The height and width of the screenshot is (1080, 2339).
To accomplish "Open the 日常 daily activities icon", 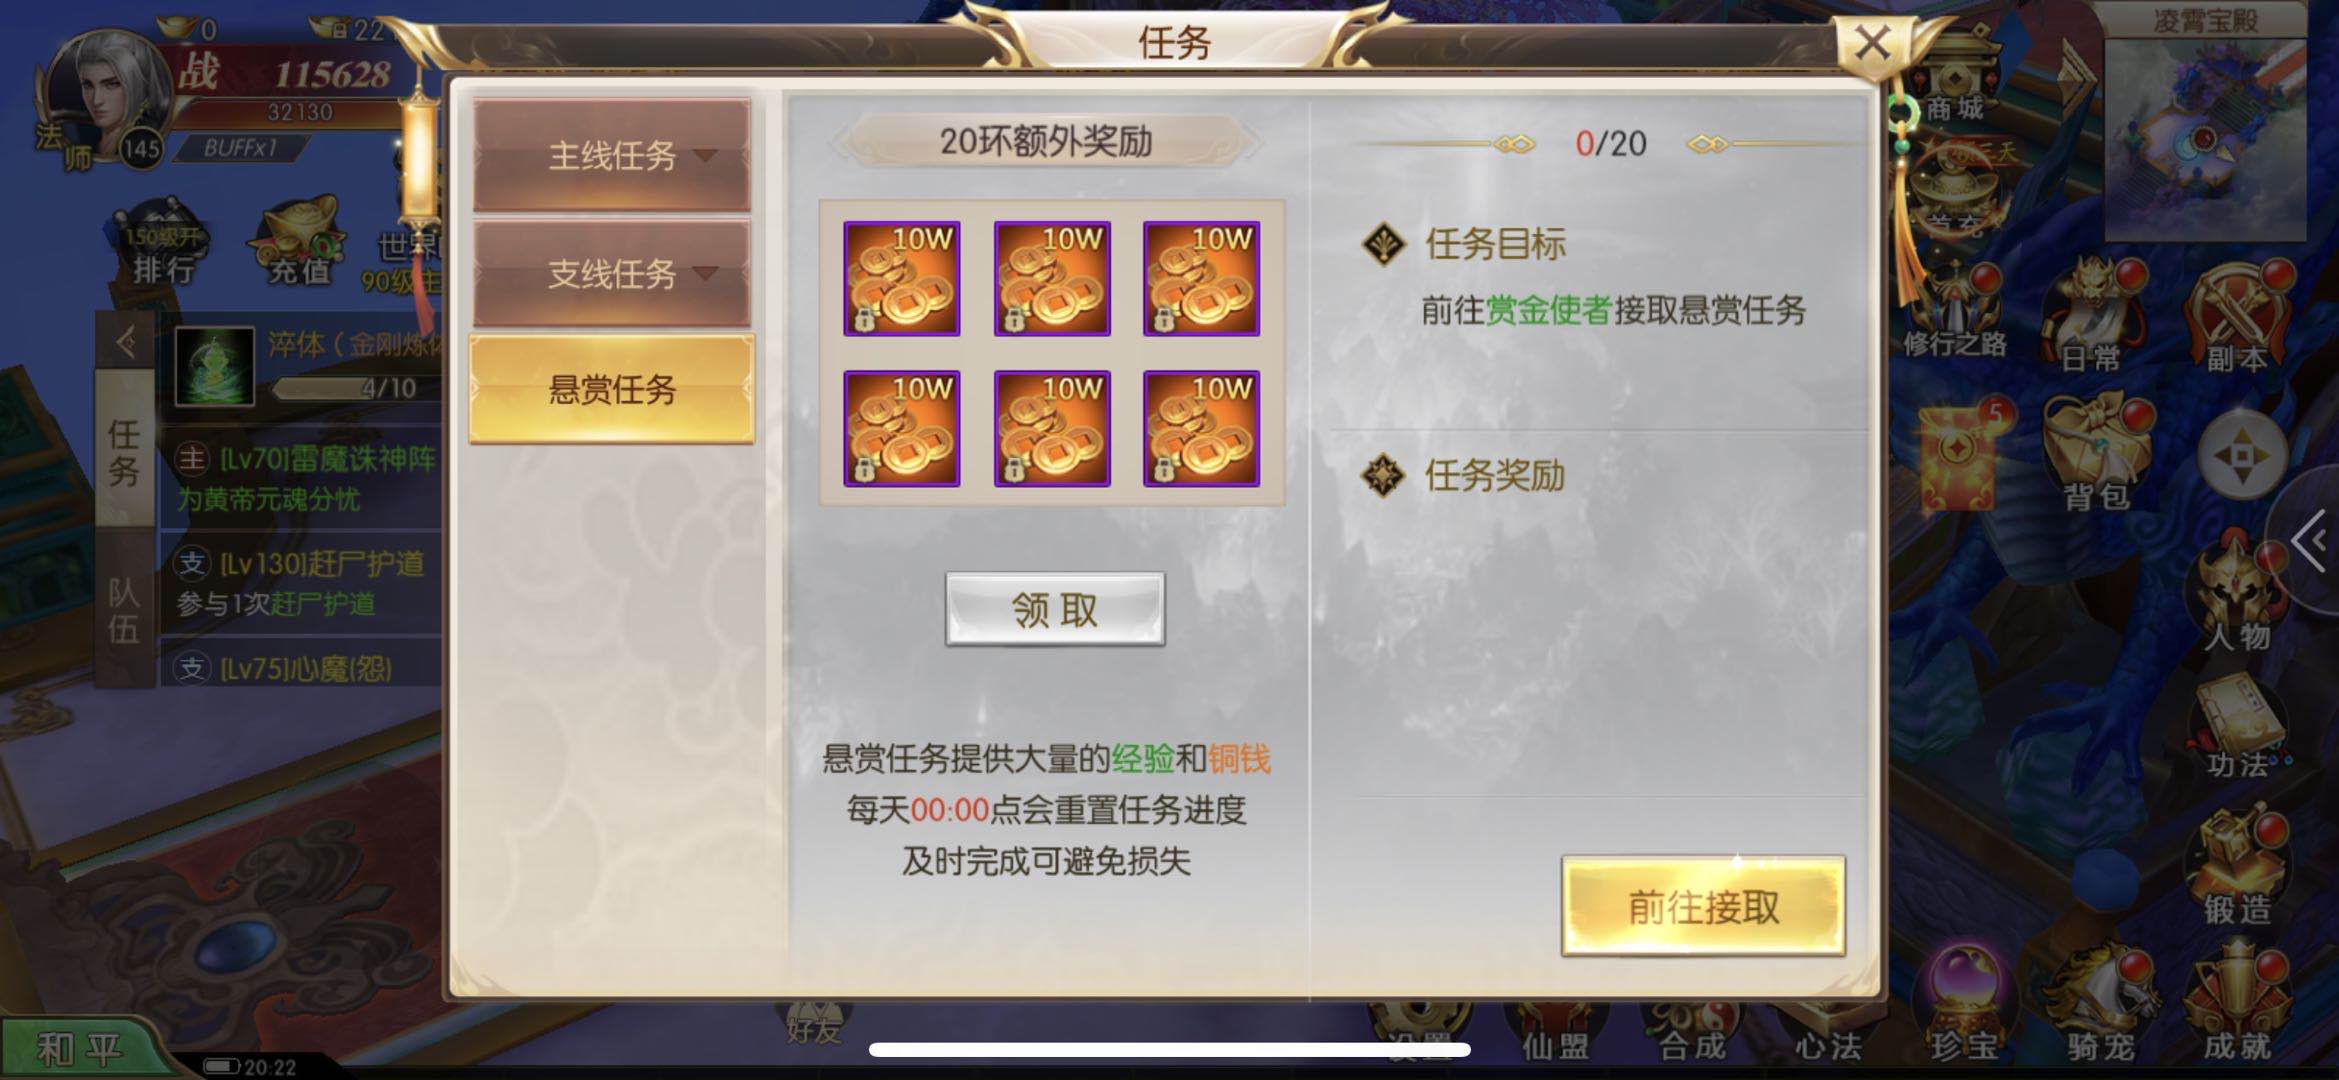I will click(x=2094, y=314).
